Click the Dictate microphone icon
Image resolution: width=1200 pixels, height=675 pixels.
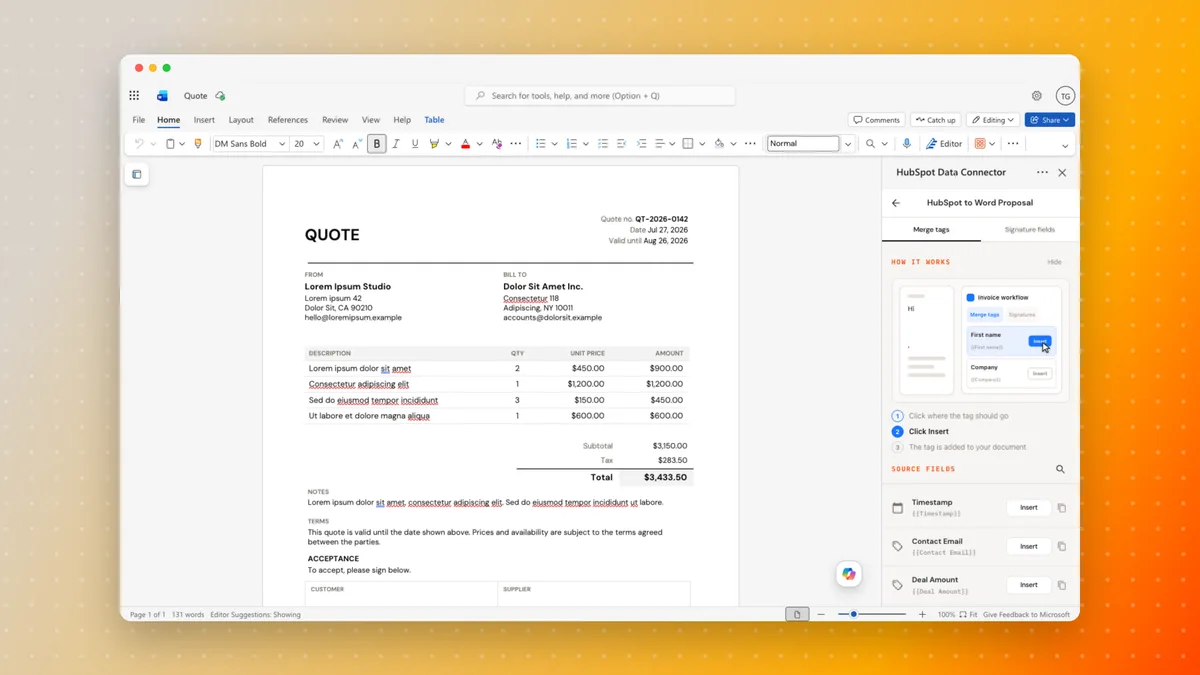pos(906,144)
